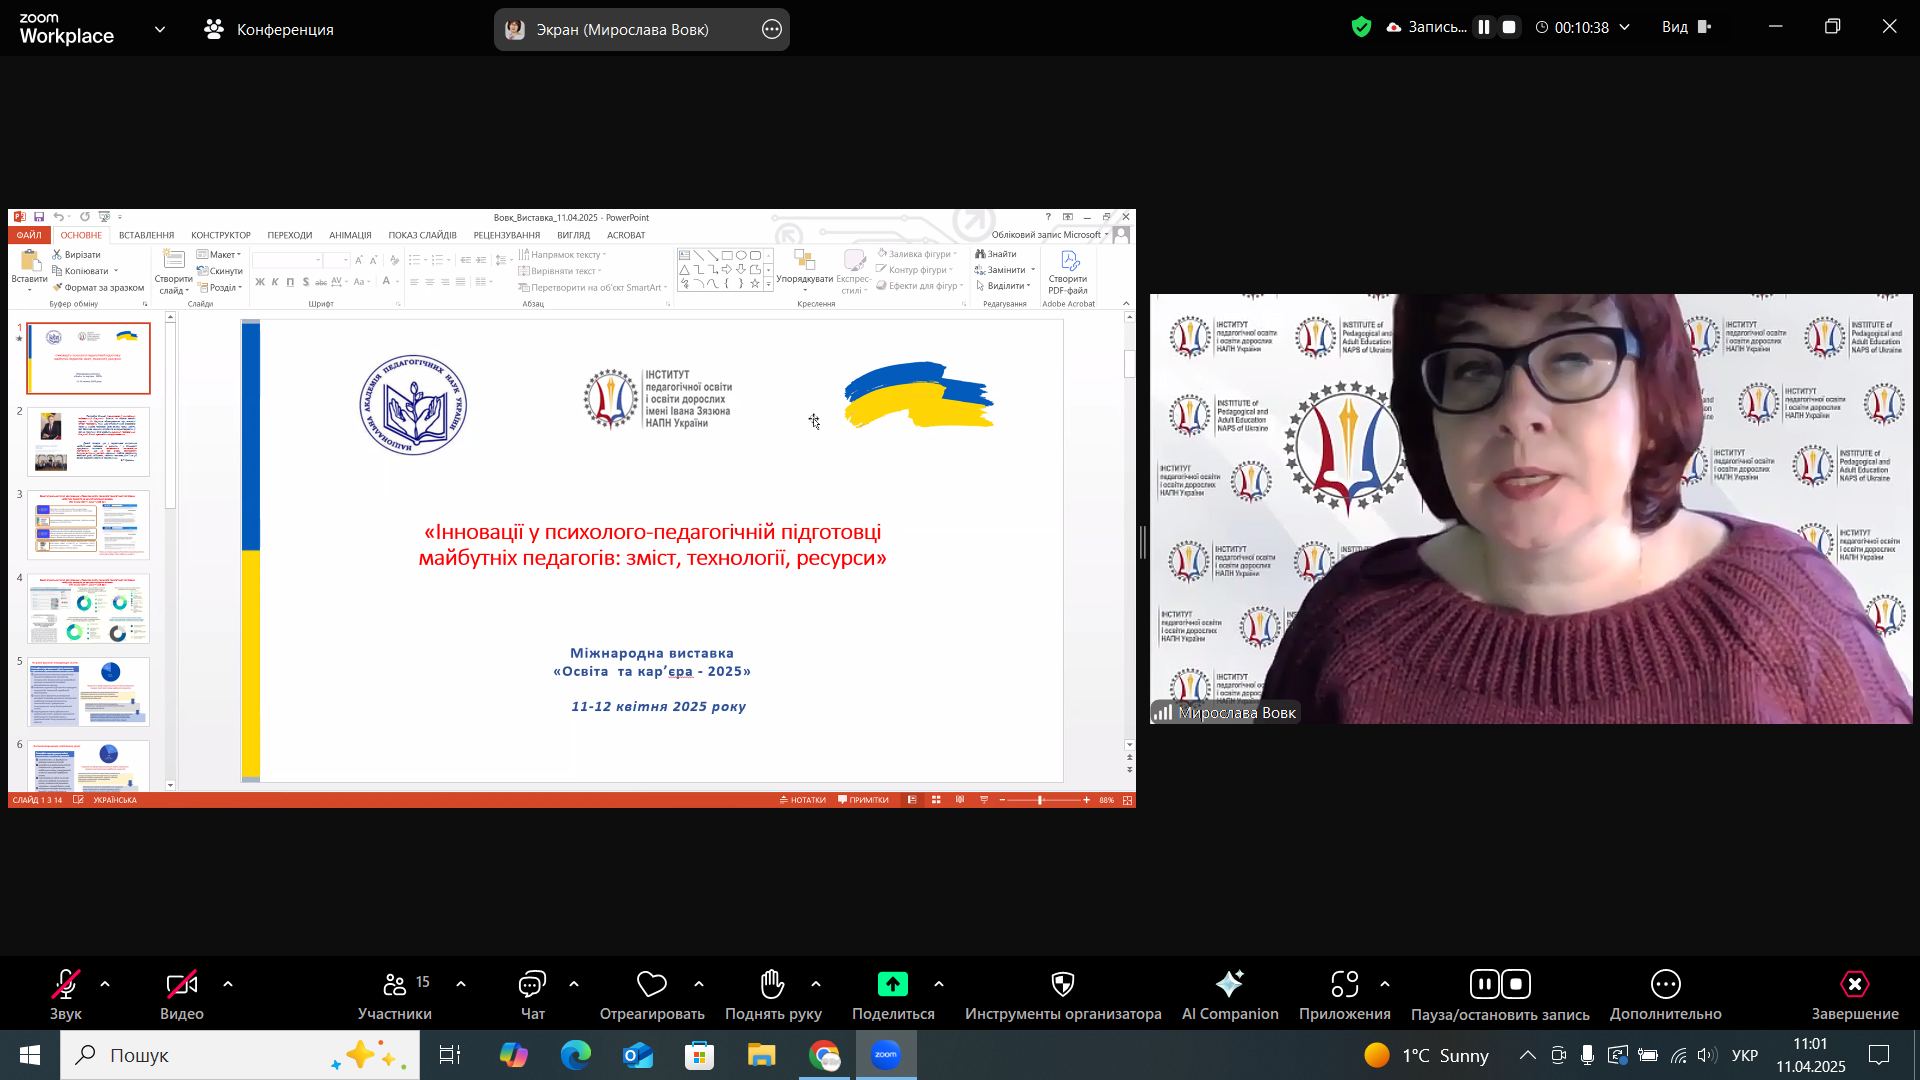Expand share options arrow next to Поделиться
Image resolution: width=1920 pixels, height=1080 pixels.
tap(939, 985)
